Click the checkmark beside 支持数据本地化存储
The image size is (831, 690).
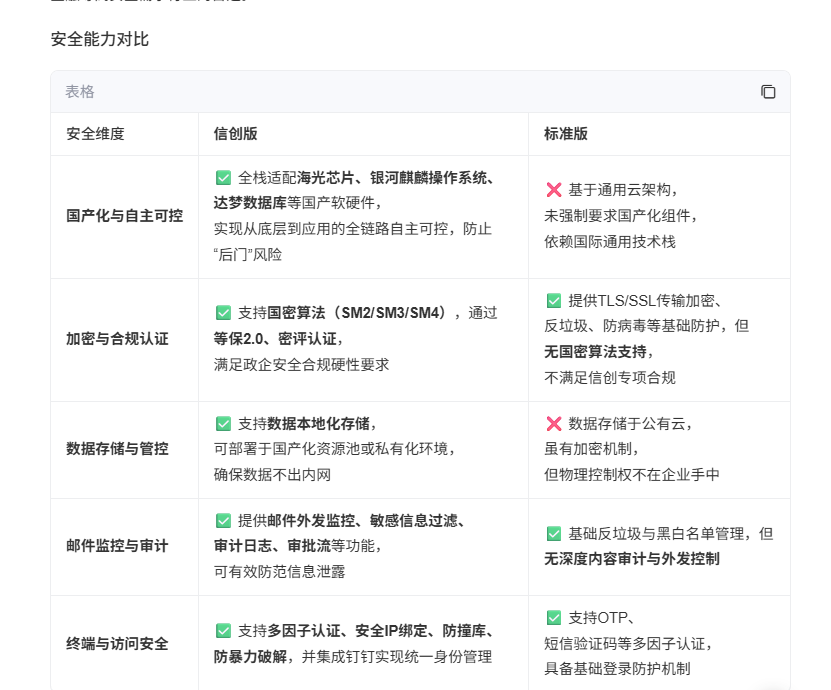224,423
